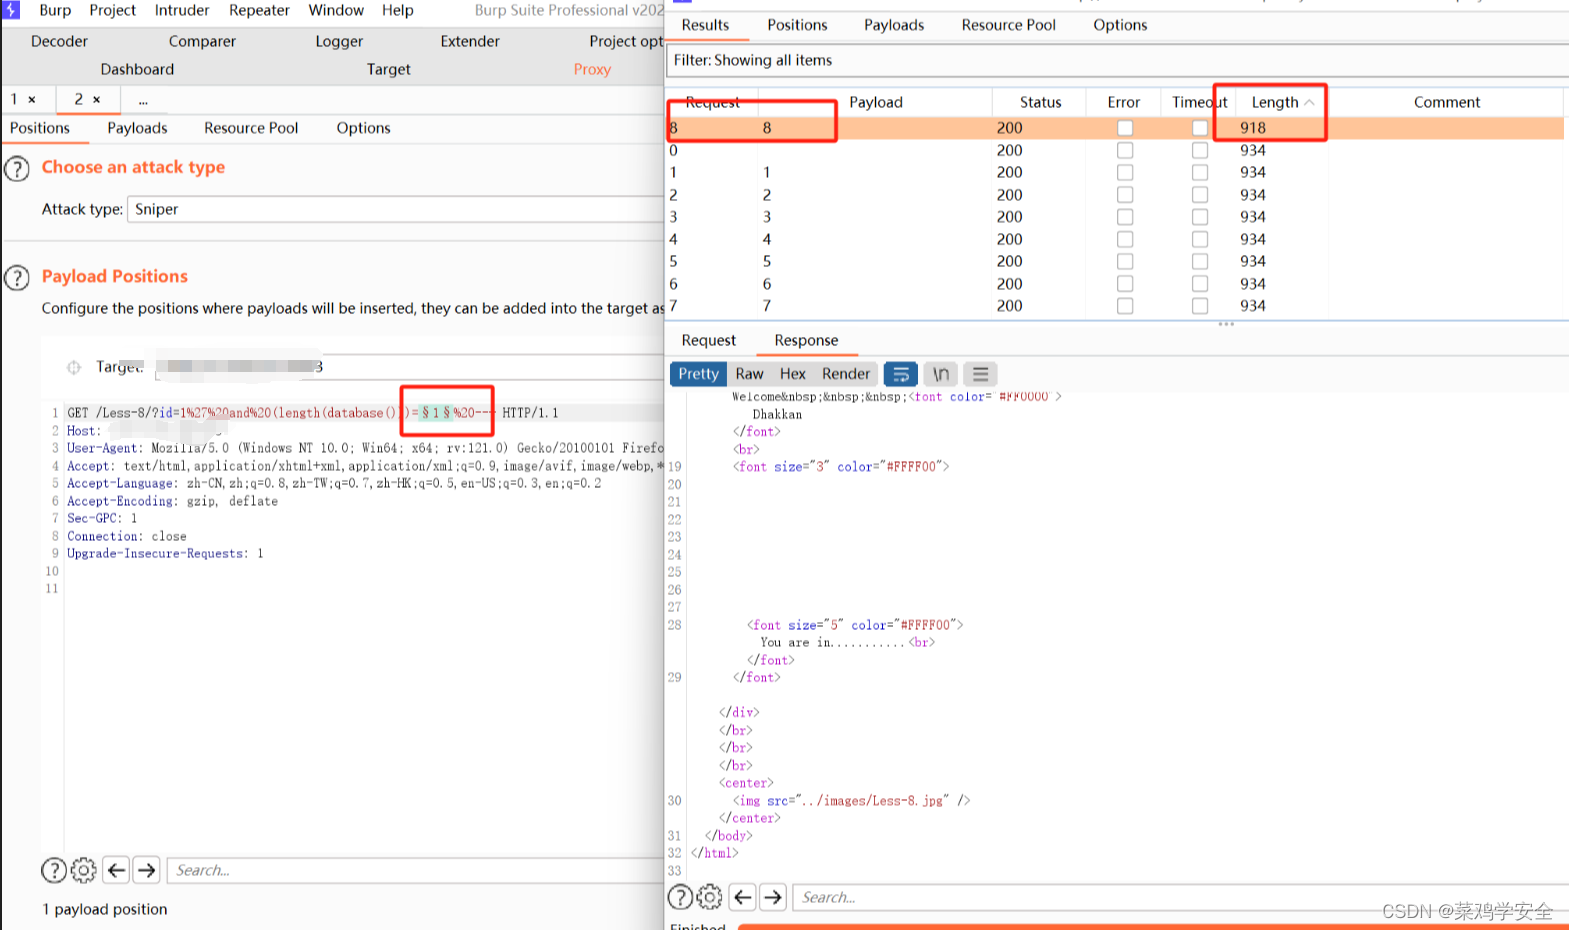Click the Search field under response viewer
The height and width of the screenshot is (930, 1569).
coord(1180,897)
